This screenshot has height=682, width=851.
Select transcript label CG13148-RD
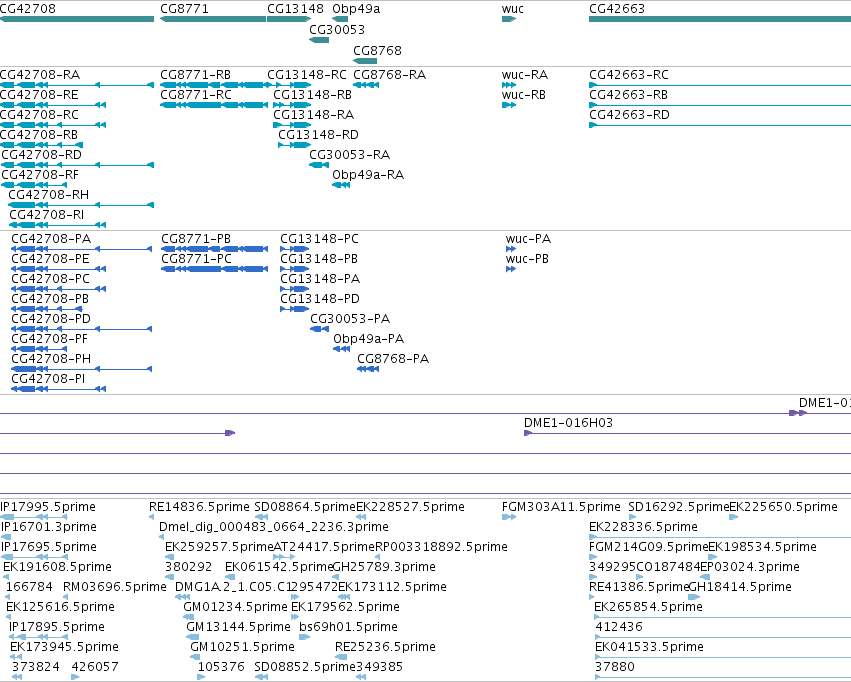point(319,135)
